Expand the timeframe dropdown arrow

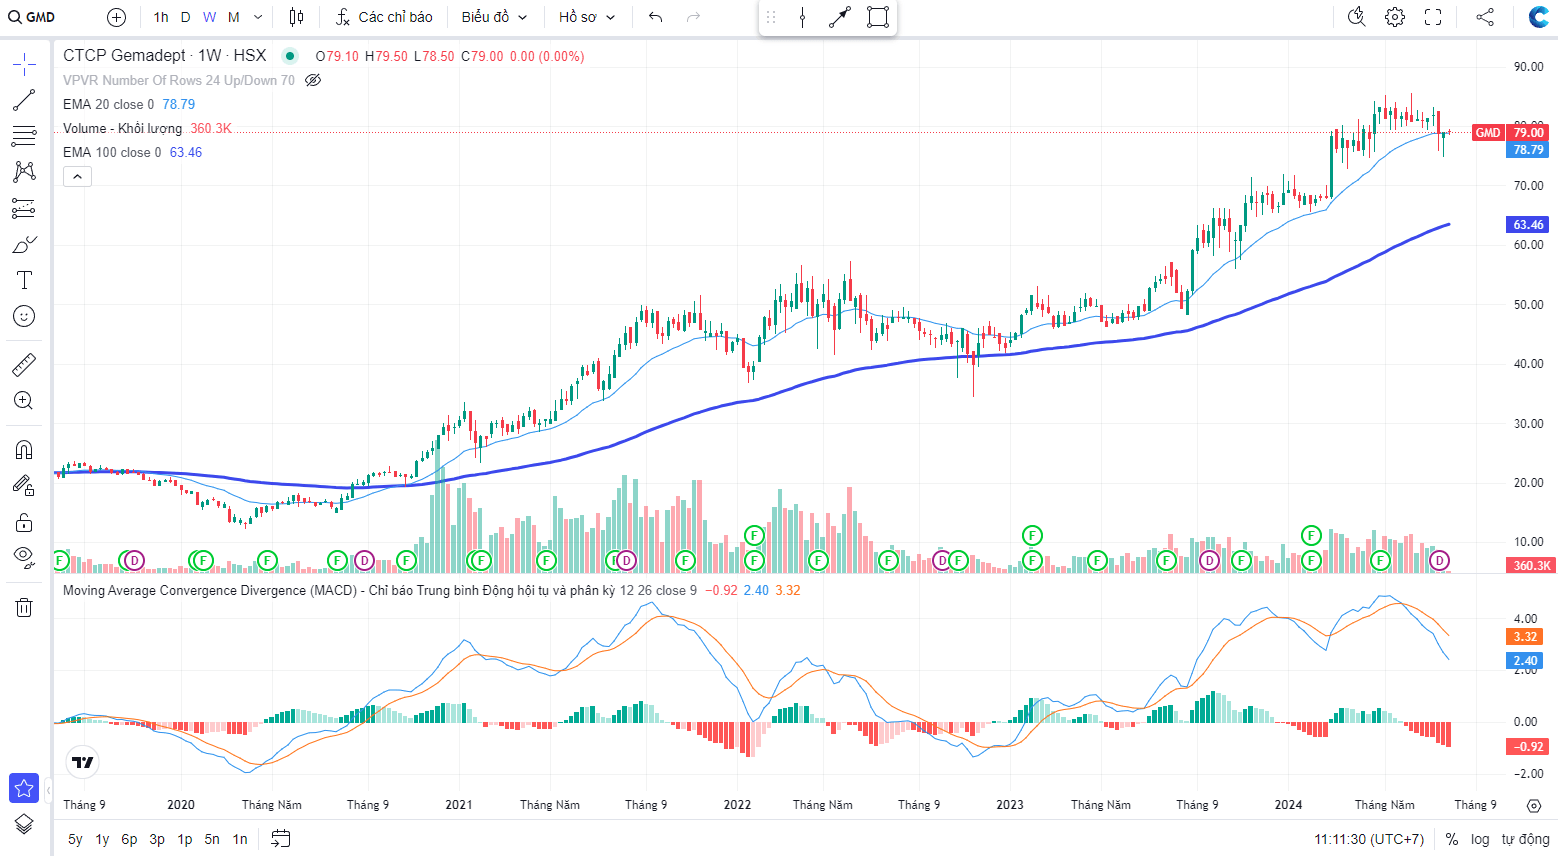258,17
